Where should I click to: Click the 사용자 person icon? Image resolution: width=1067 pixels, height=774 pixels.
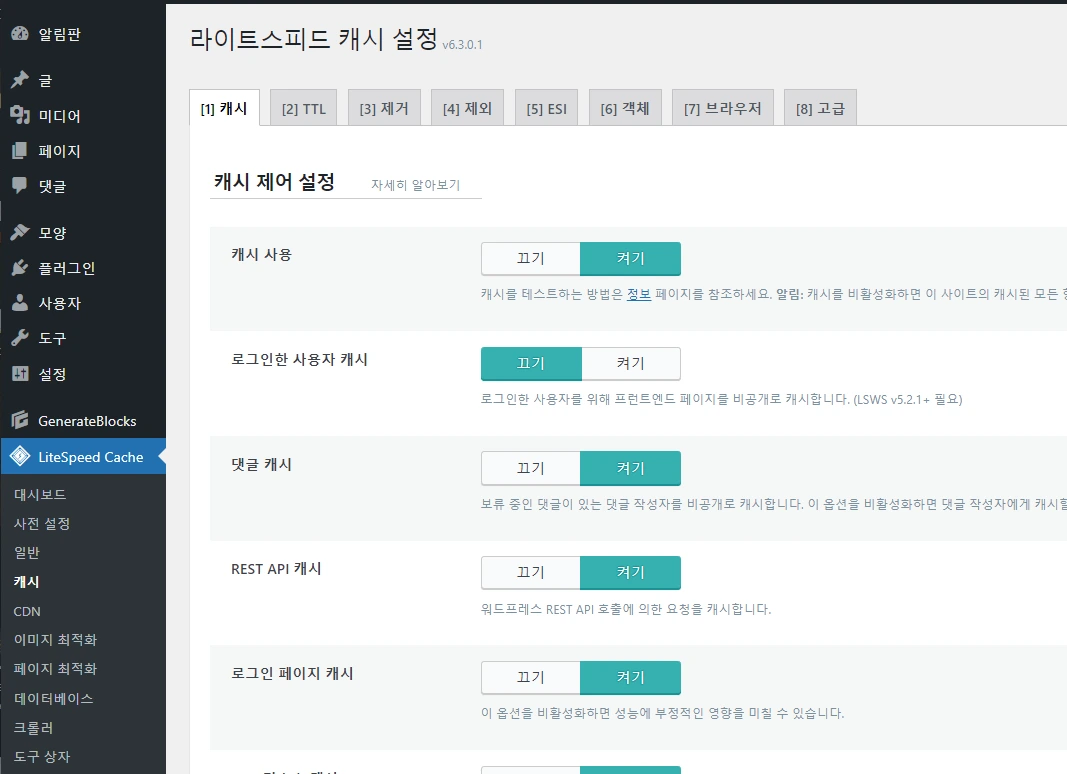(x=20, y=303)
